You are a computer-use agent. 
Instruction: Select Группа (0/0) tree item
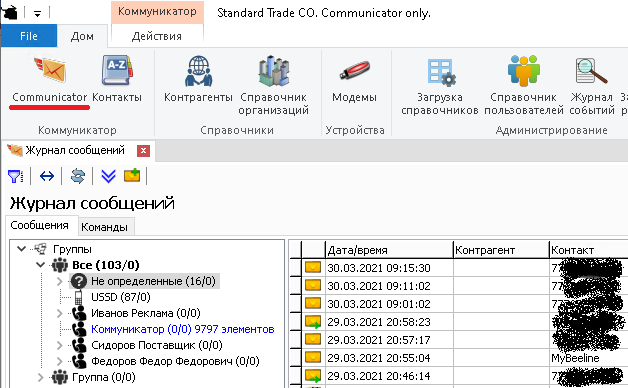[x=104, y=377]
